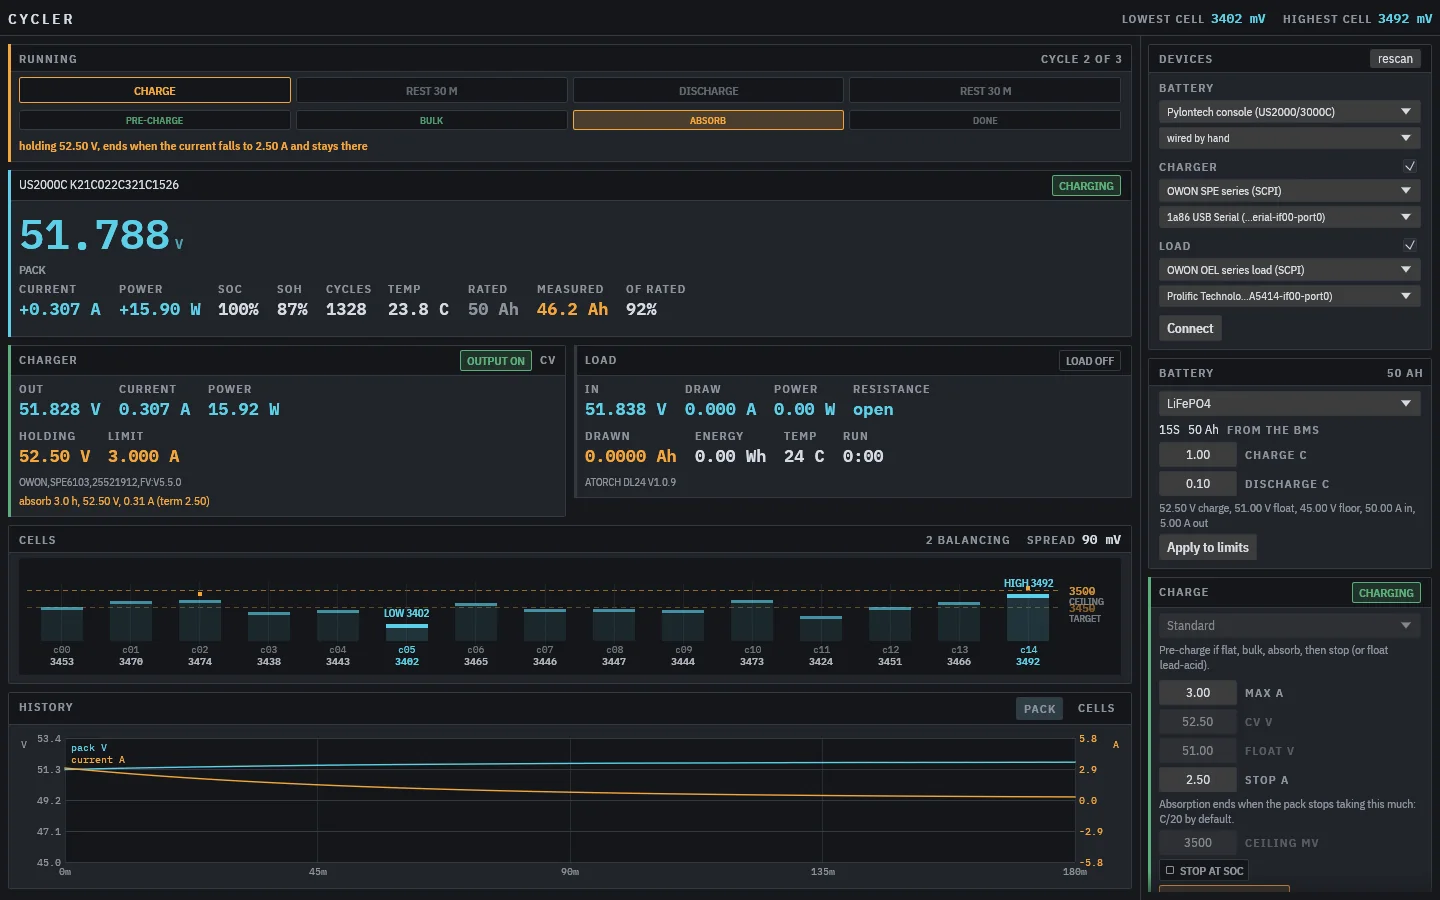Toggle the LOAD device checkbox
The image size is (1440, 900).
coord(1409,245)
